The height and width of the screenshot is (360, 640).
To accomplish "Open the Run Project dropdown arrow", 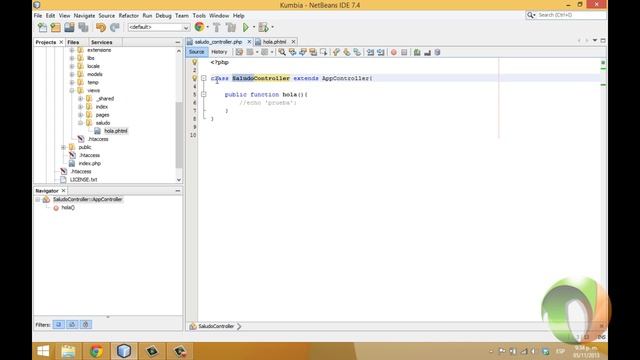I will [254, 27].
